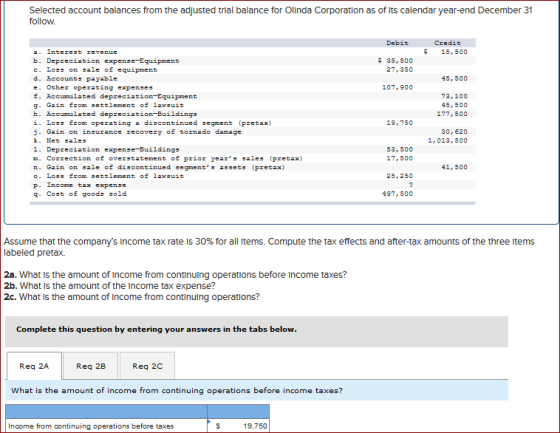This screenshot has width=560, height=433.
Task: Click the Other operating expenses debit amount
Action: [398, 88]
